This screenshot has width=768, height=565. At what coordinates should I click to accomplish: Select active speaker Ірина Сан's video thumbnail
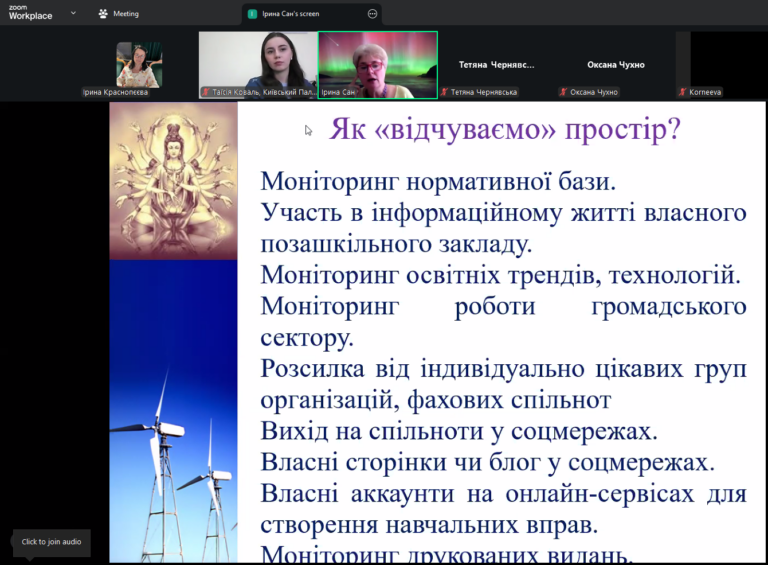pos(378,65)
